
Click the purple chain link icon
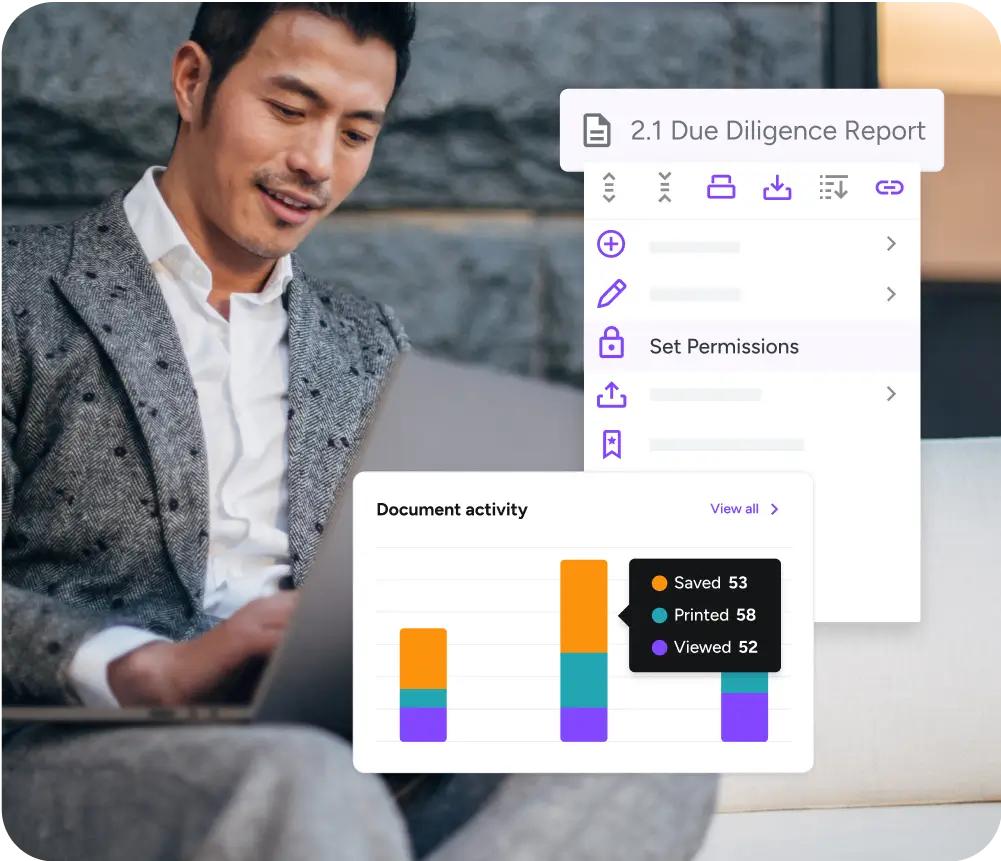coord(889,187)
